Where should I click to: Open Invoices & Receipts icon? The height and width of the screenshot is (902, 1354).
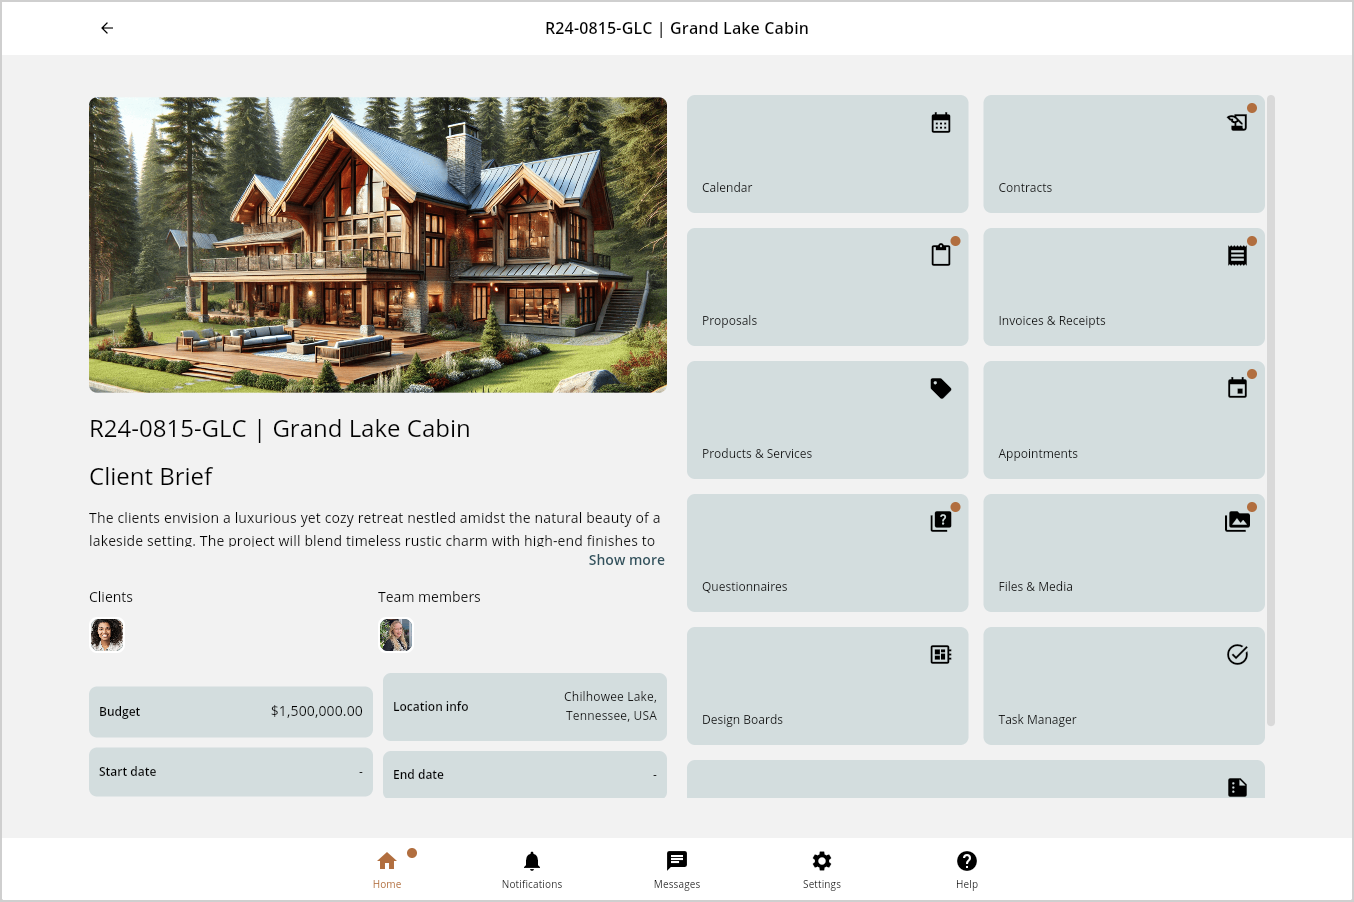click(x=1237, y=256)
